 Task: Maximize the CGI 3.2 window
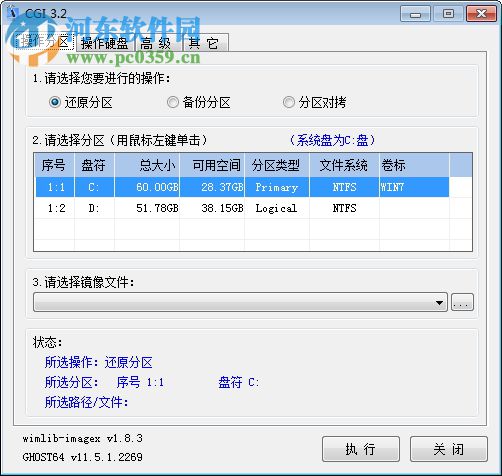pyautogui.click(x=448, y=14)
